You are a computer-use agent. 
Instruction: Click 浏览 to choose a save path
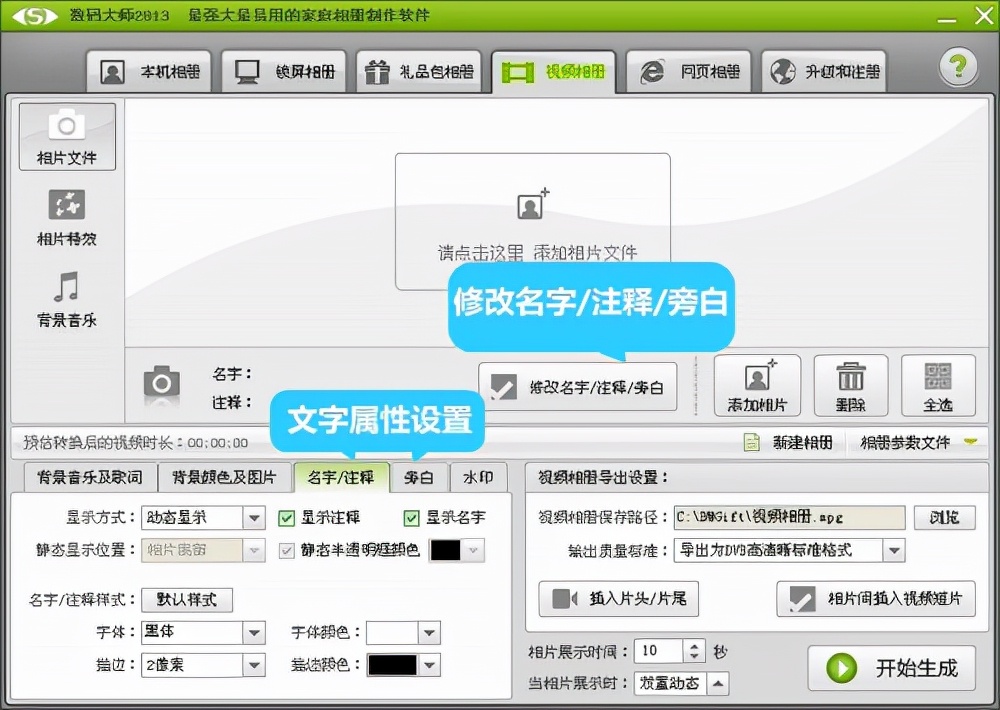pyautogui.click(x=944, y=517)
